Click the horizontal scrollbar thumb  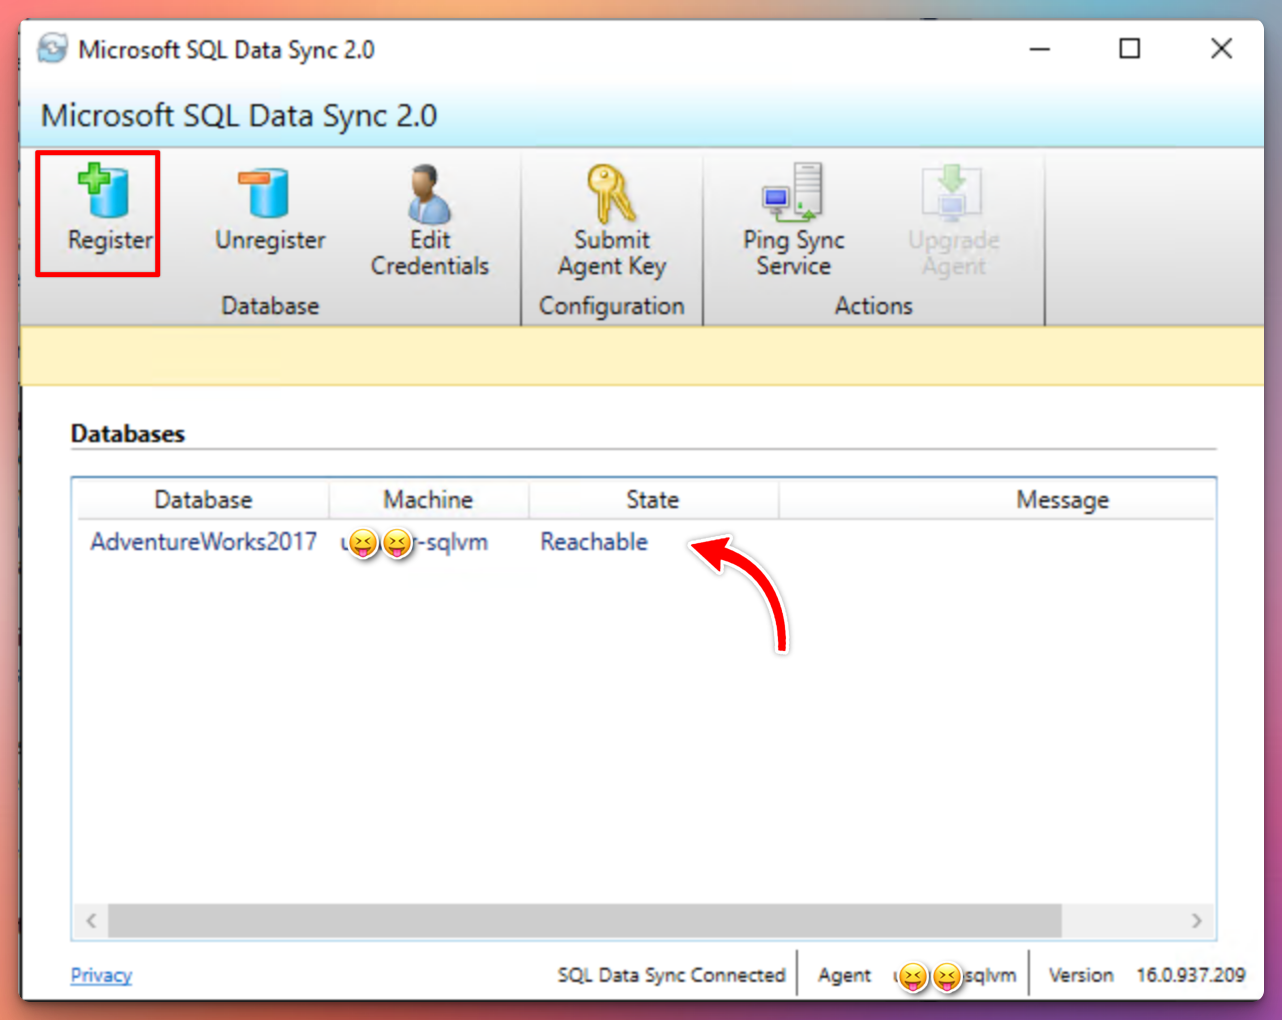click(x=585, y=921)
